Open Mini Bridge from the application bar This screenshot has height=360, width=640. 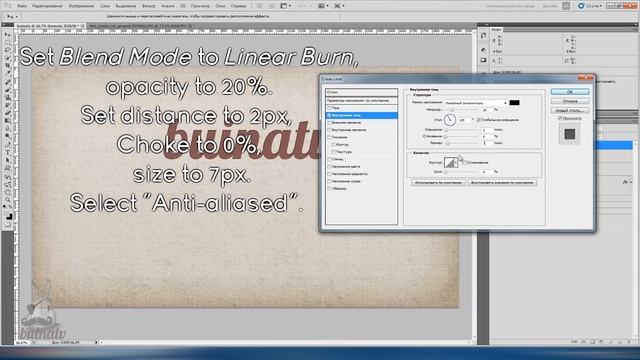271,6
